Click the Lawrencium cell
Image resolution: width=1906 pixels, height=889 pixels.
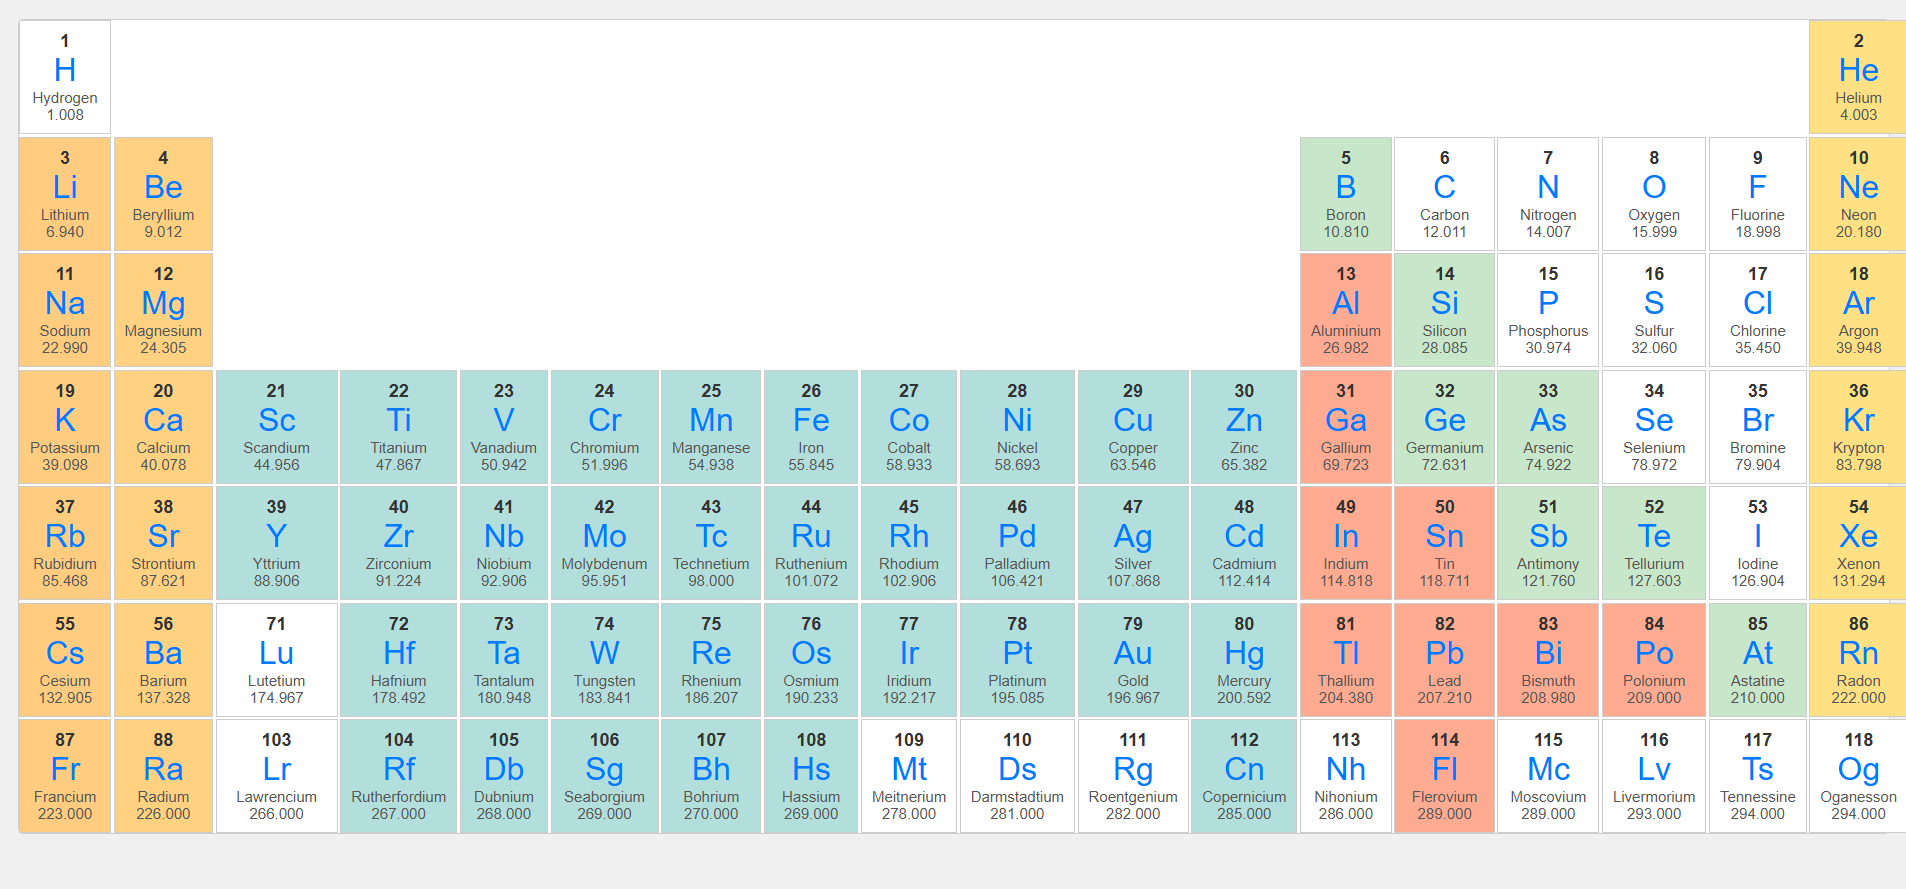(x=276, y=776)
